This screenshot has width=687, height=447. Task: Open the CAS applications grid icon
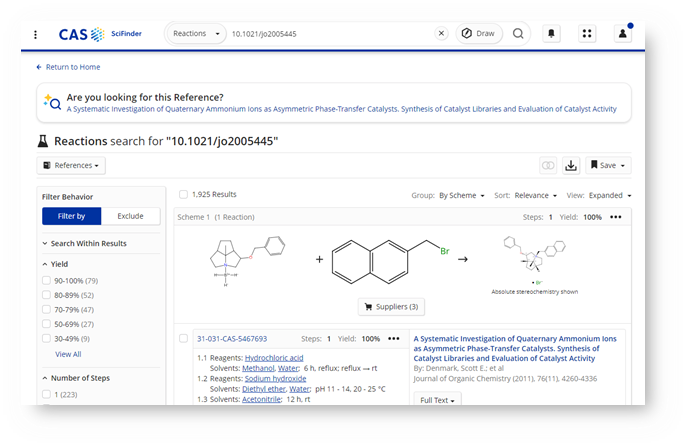click(587, 33)
